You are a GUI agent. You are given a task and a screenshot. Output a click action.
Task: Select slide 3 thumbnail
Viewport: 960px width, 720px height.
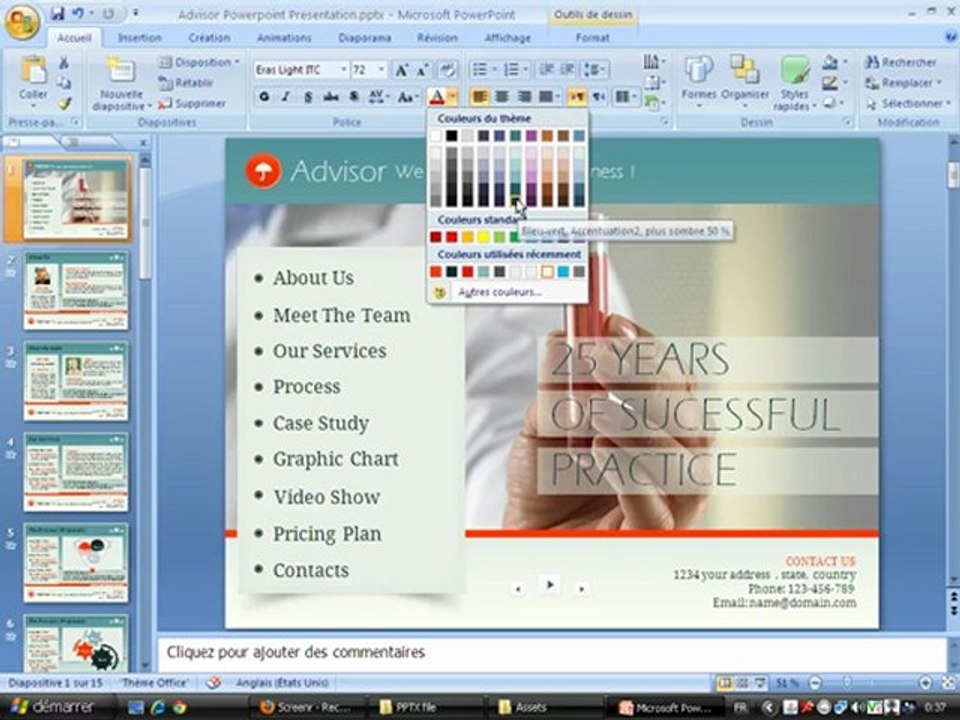pyautogui.click(x=76, y=381)
